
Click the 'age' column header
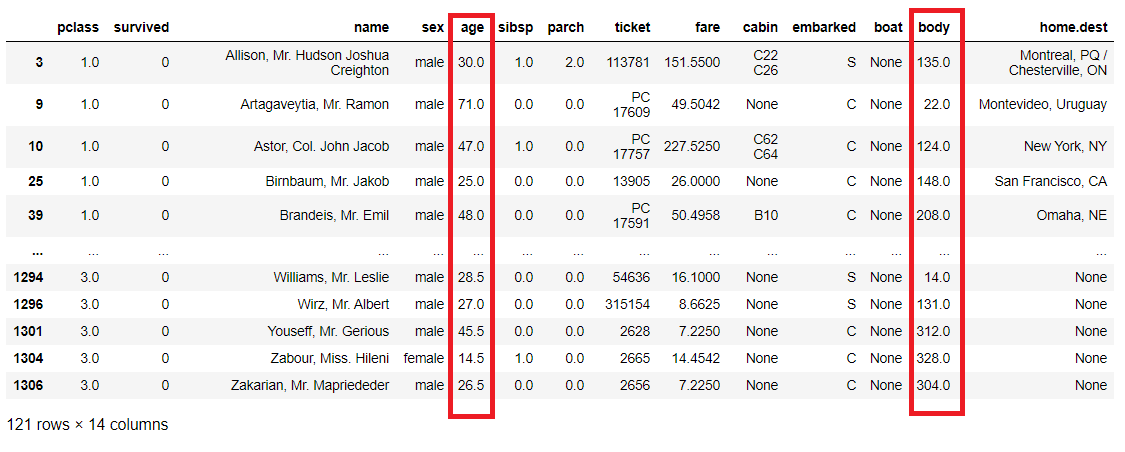pos(472,27)
